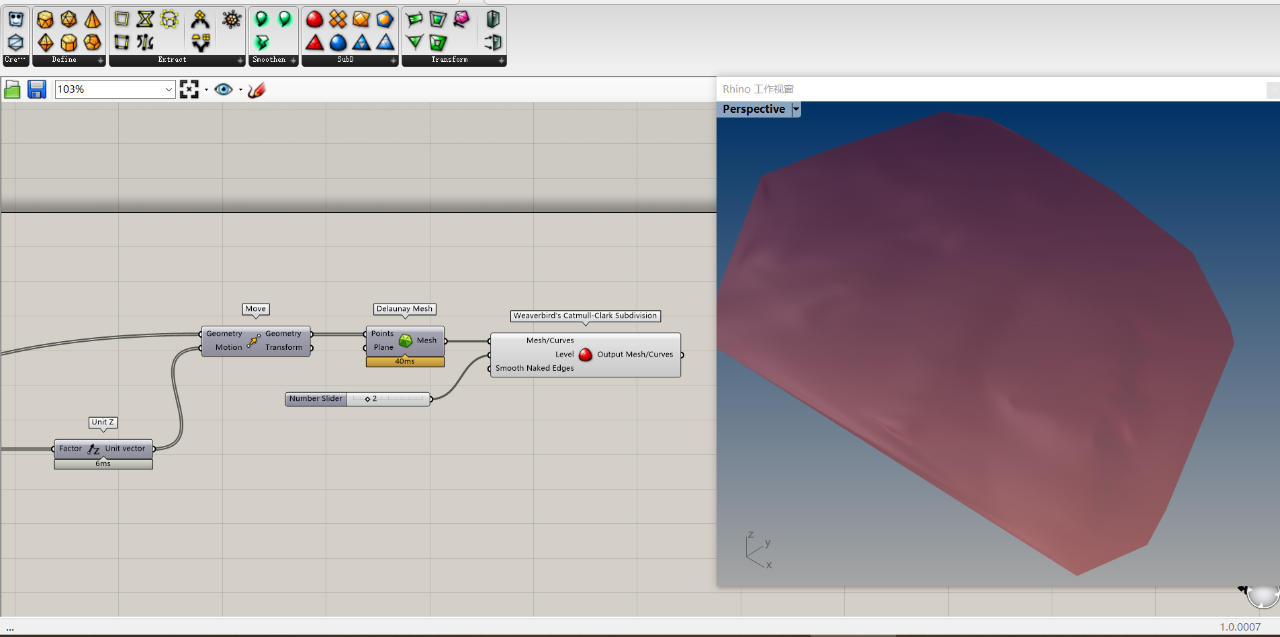Screen dimensions: 1280x637
Task: Toggle the preview eye icon
Action: coord(223,90)
